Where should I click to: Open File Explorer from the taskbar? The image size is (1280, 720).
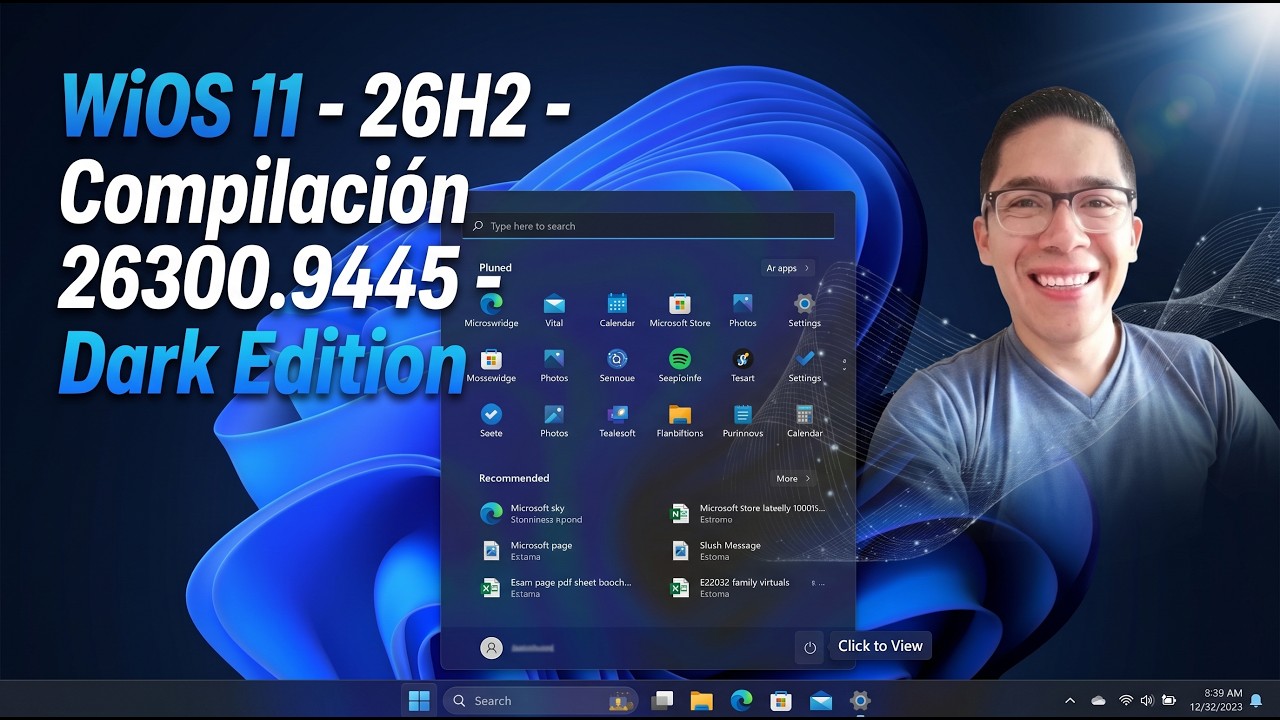(x=701, y=701)
